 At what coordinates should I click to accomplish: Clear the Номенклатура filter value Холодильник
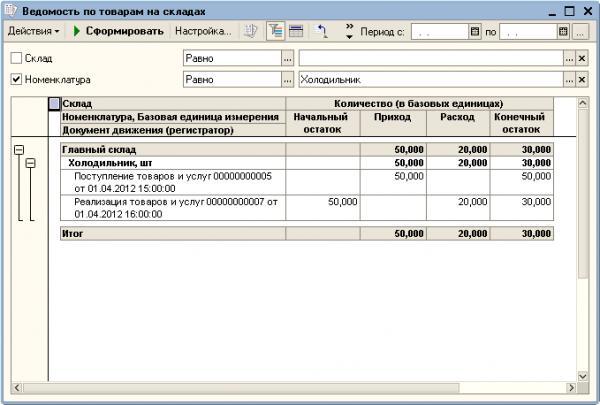coord(582,78)
